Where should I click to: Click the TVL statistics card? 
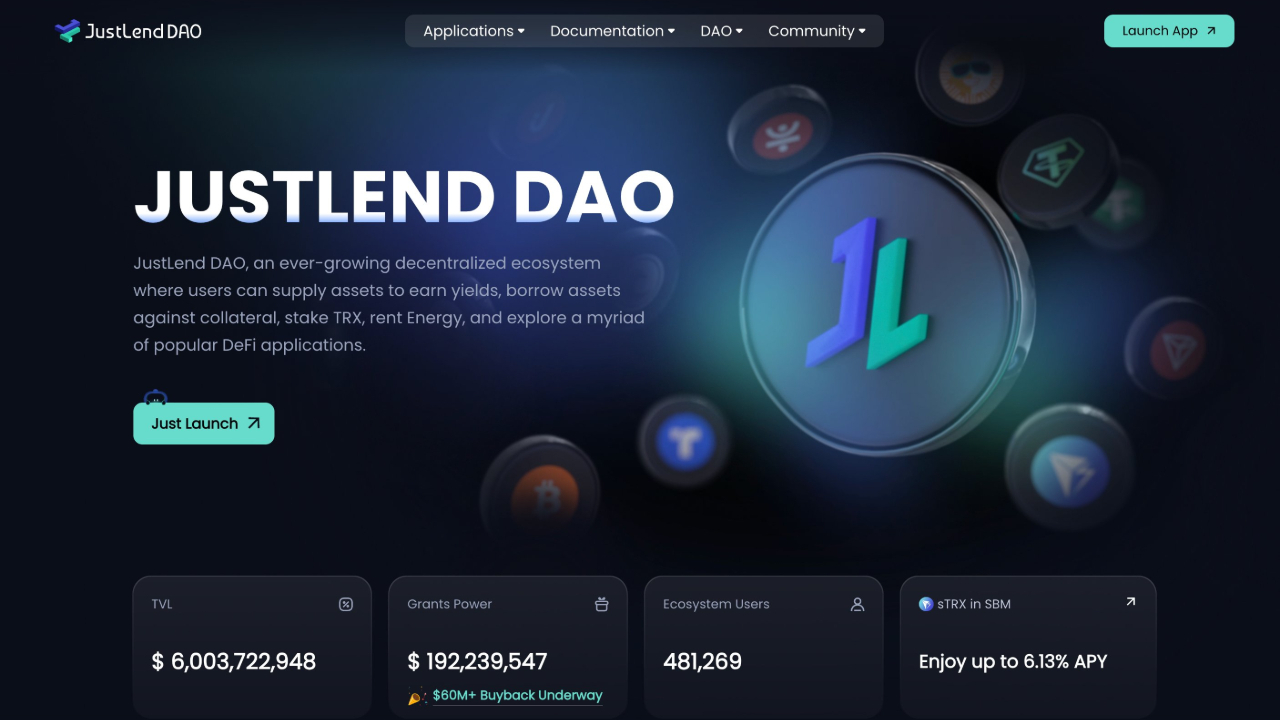click(252, 646)
